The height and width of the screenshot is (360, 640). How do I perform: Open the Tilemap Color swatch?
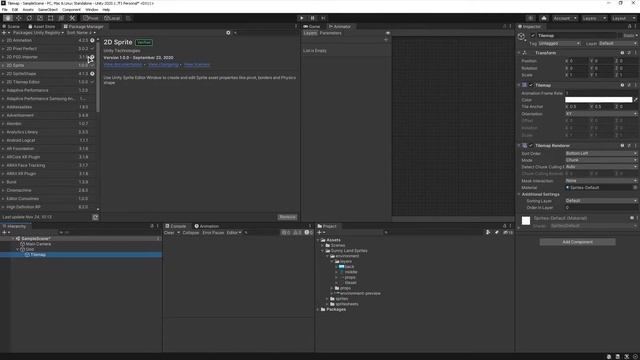click(598, 100)
